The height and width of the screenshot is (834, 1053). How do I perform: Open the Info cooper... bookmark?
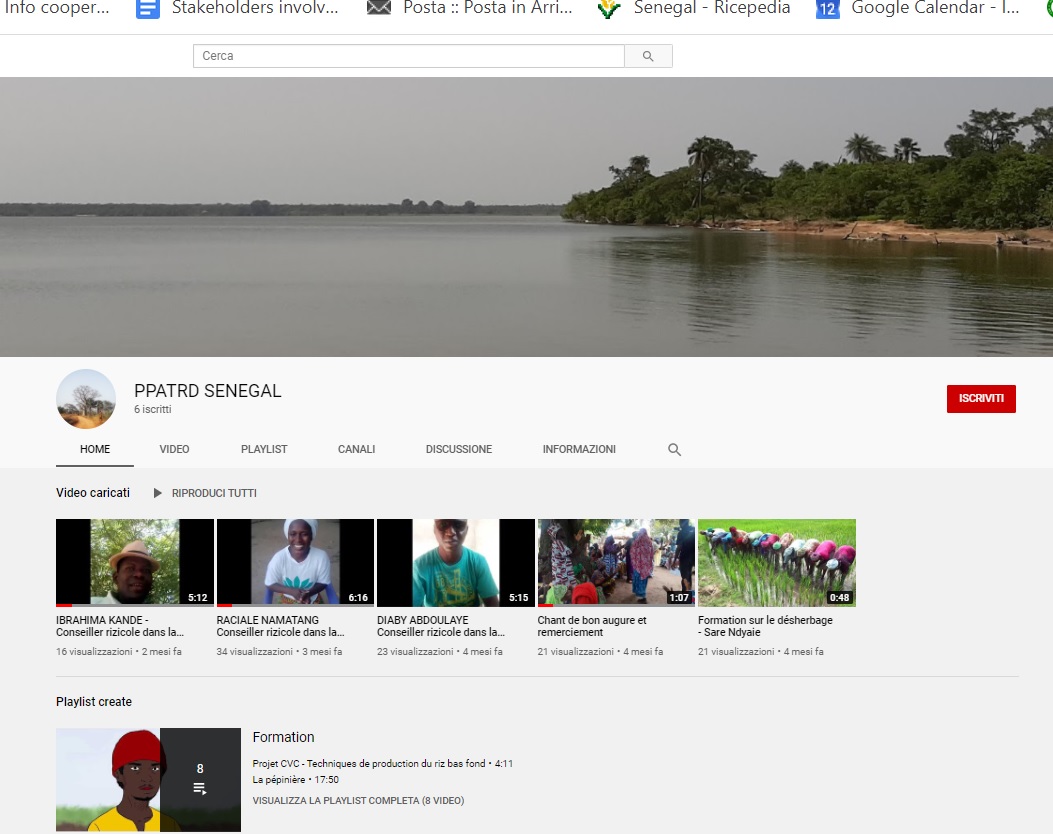[56, 8]
